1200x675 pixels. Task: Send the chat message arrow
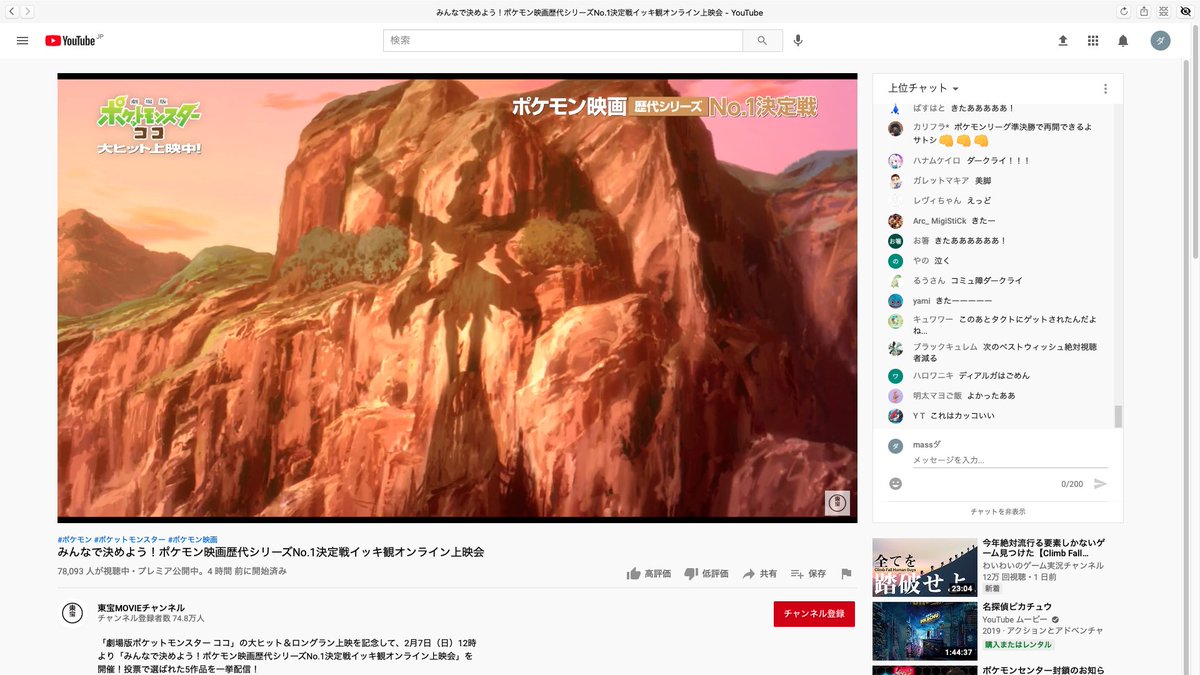click(x=1100, y=484)
